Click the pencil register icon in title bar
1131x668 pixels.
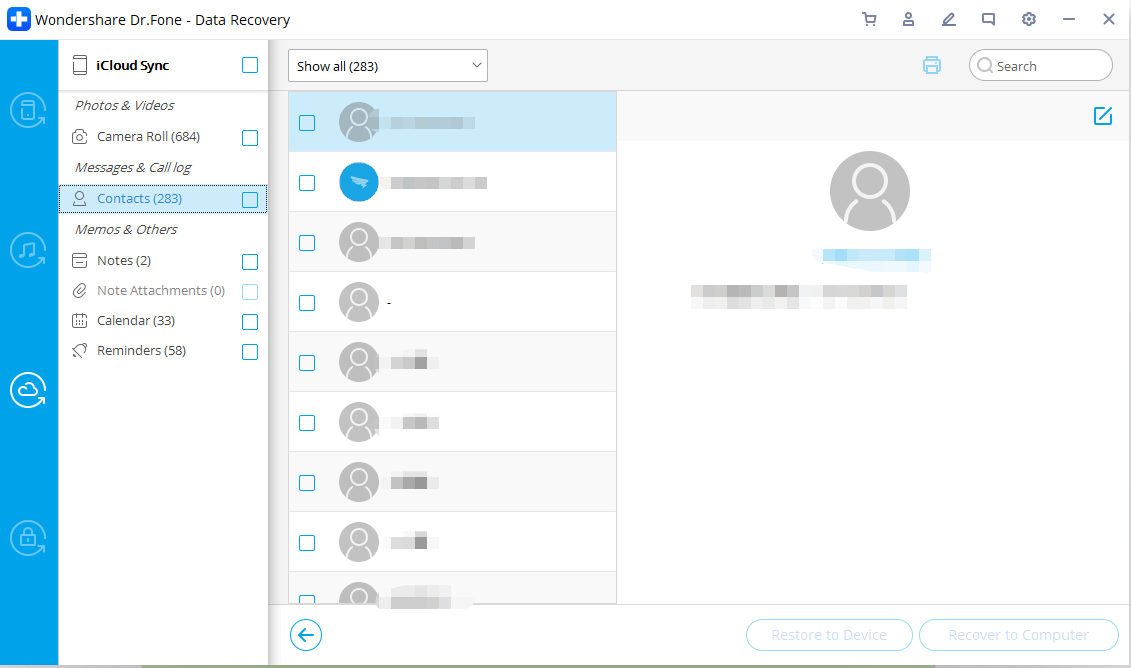click(x=949, y=19)
